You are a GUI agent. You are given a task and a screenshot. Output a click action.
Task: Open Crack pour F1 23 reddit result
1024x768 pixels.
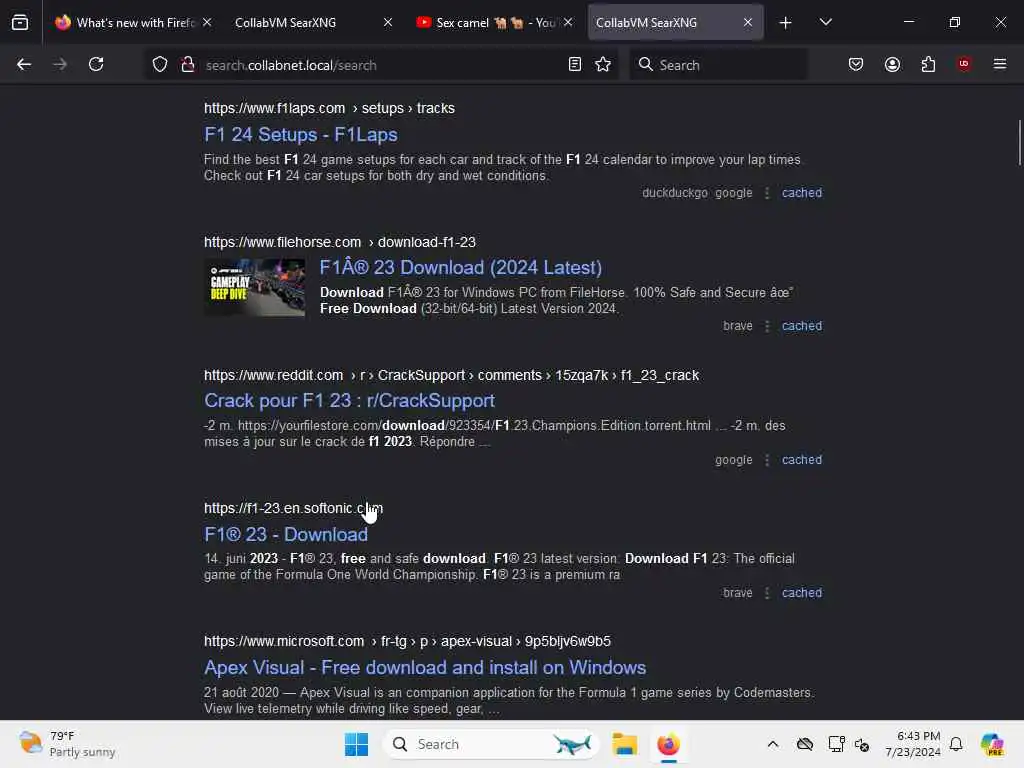coord(349,400)
